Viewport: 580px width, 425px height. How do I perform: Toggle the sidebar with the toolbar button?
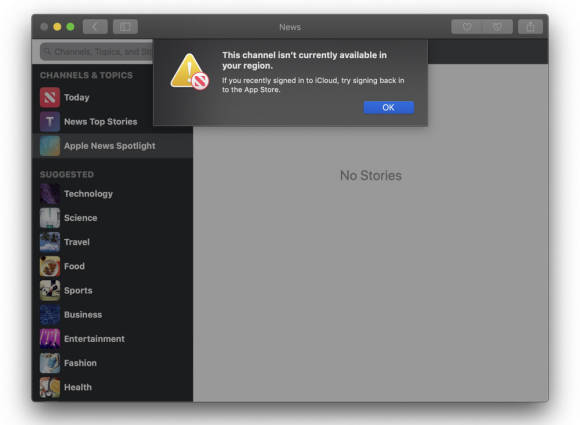coord(125,27)
